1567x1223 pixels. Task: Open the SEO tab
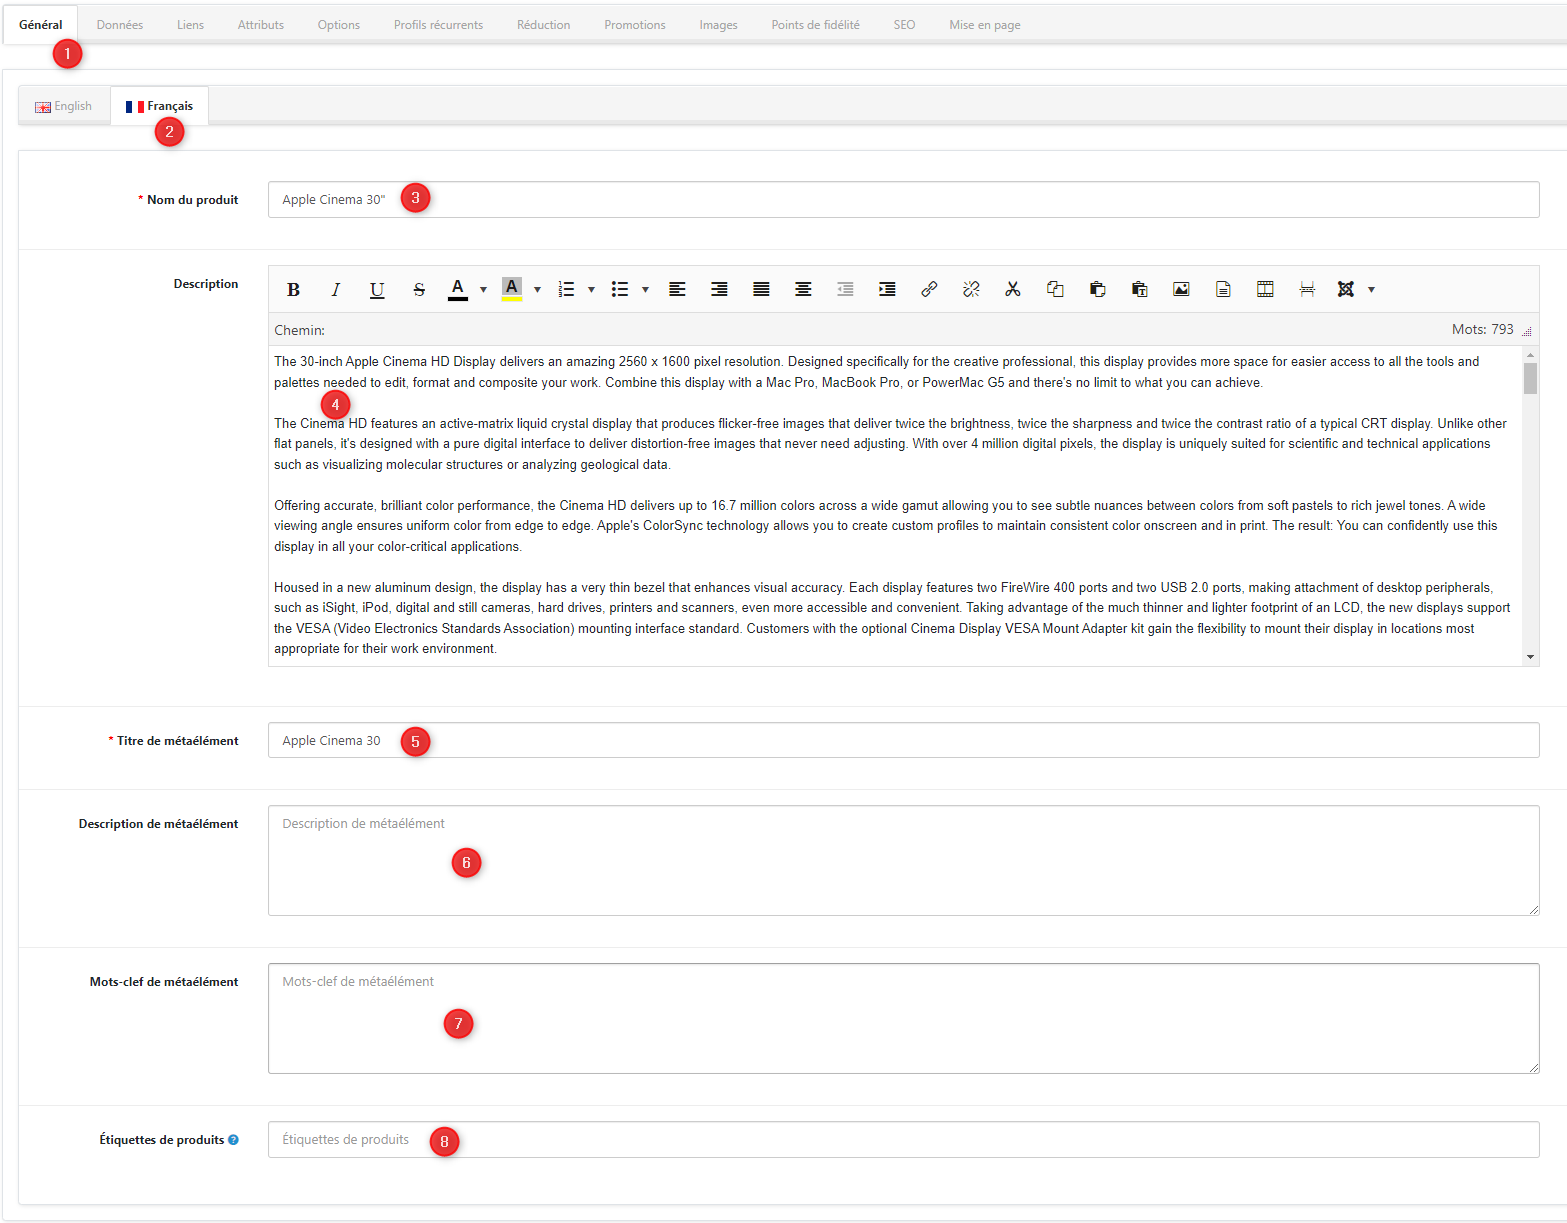point(905,25)
